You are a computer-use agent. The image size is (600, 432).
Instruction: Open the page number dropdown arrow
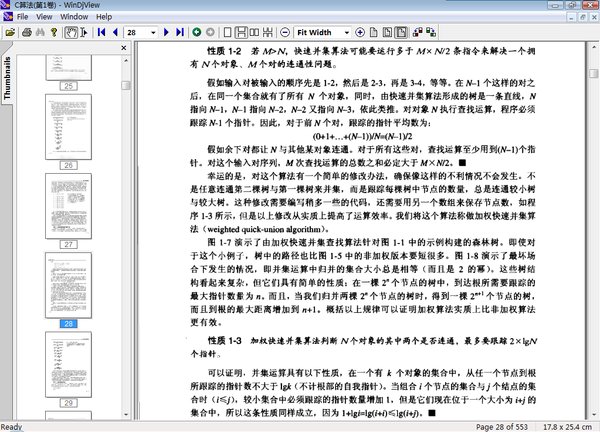(153, 33)
